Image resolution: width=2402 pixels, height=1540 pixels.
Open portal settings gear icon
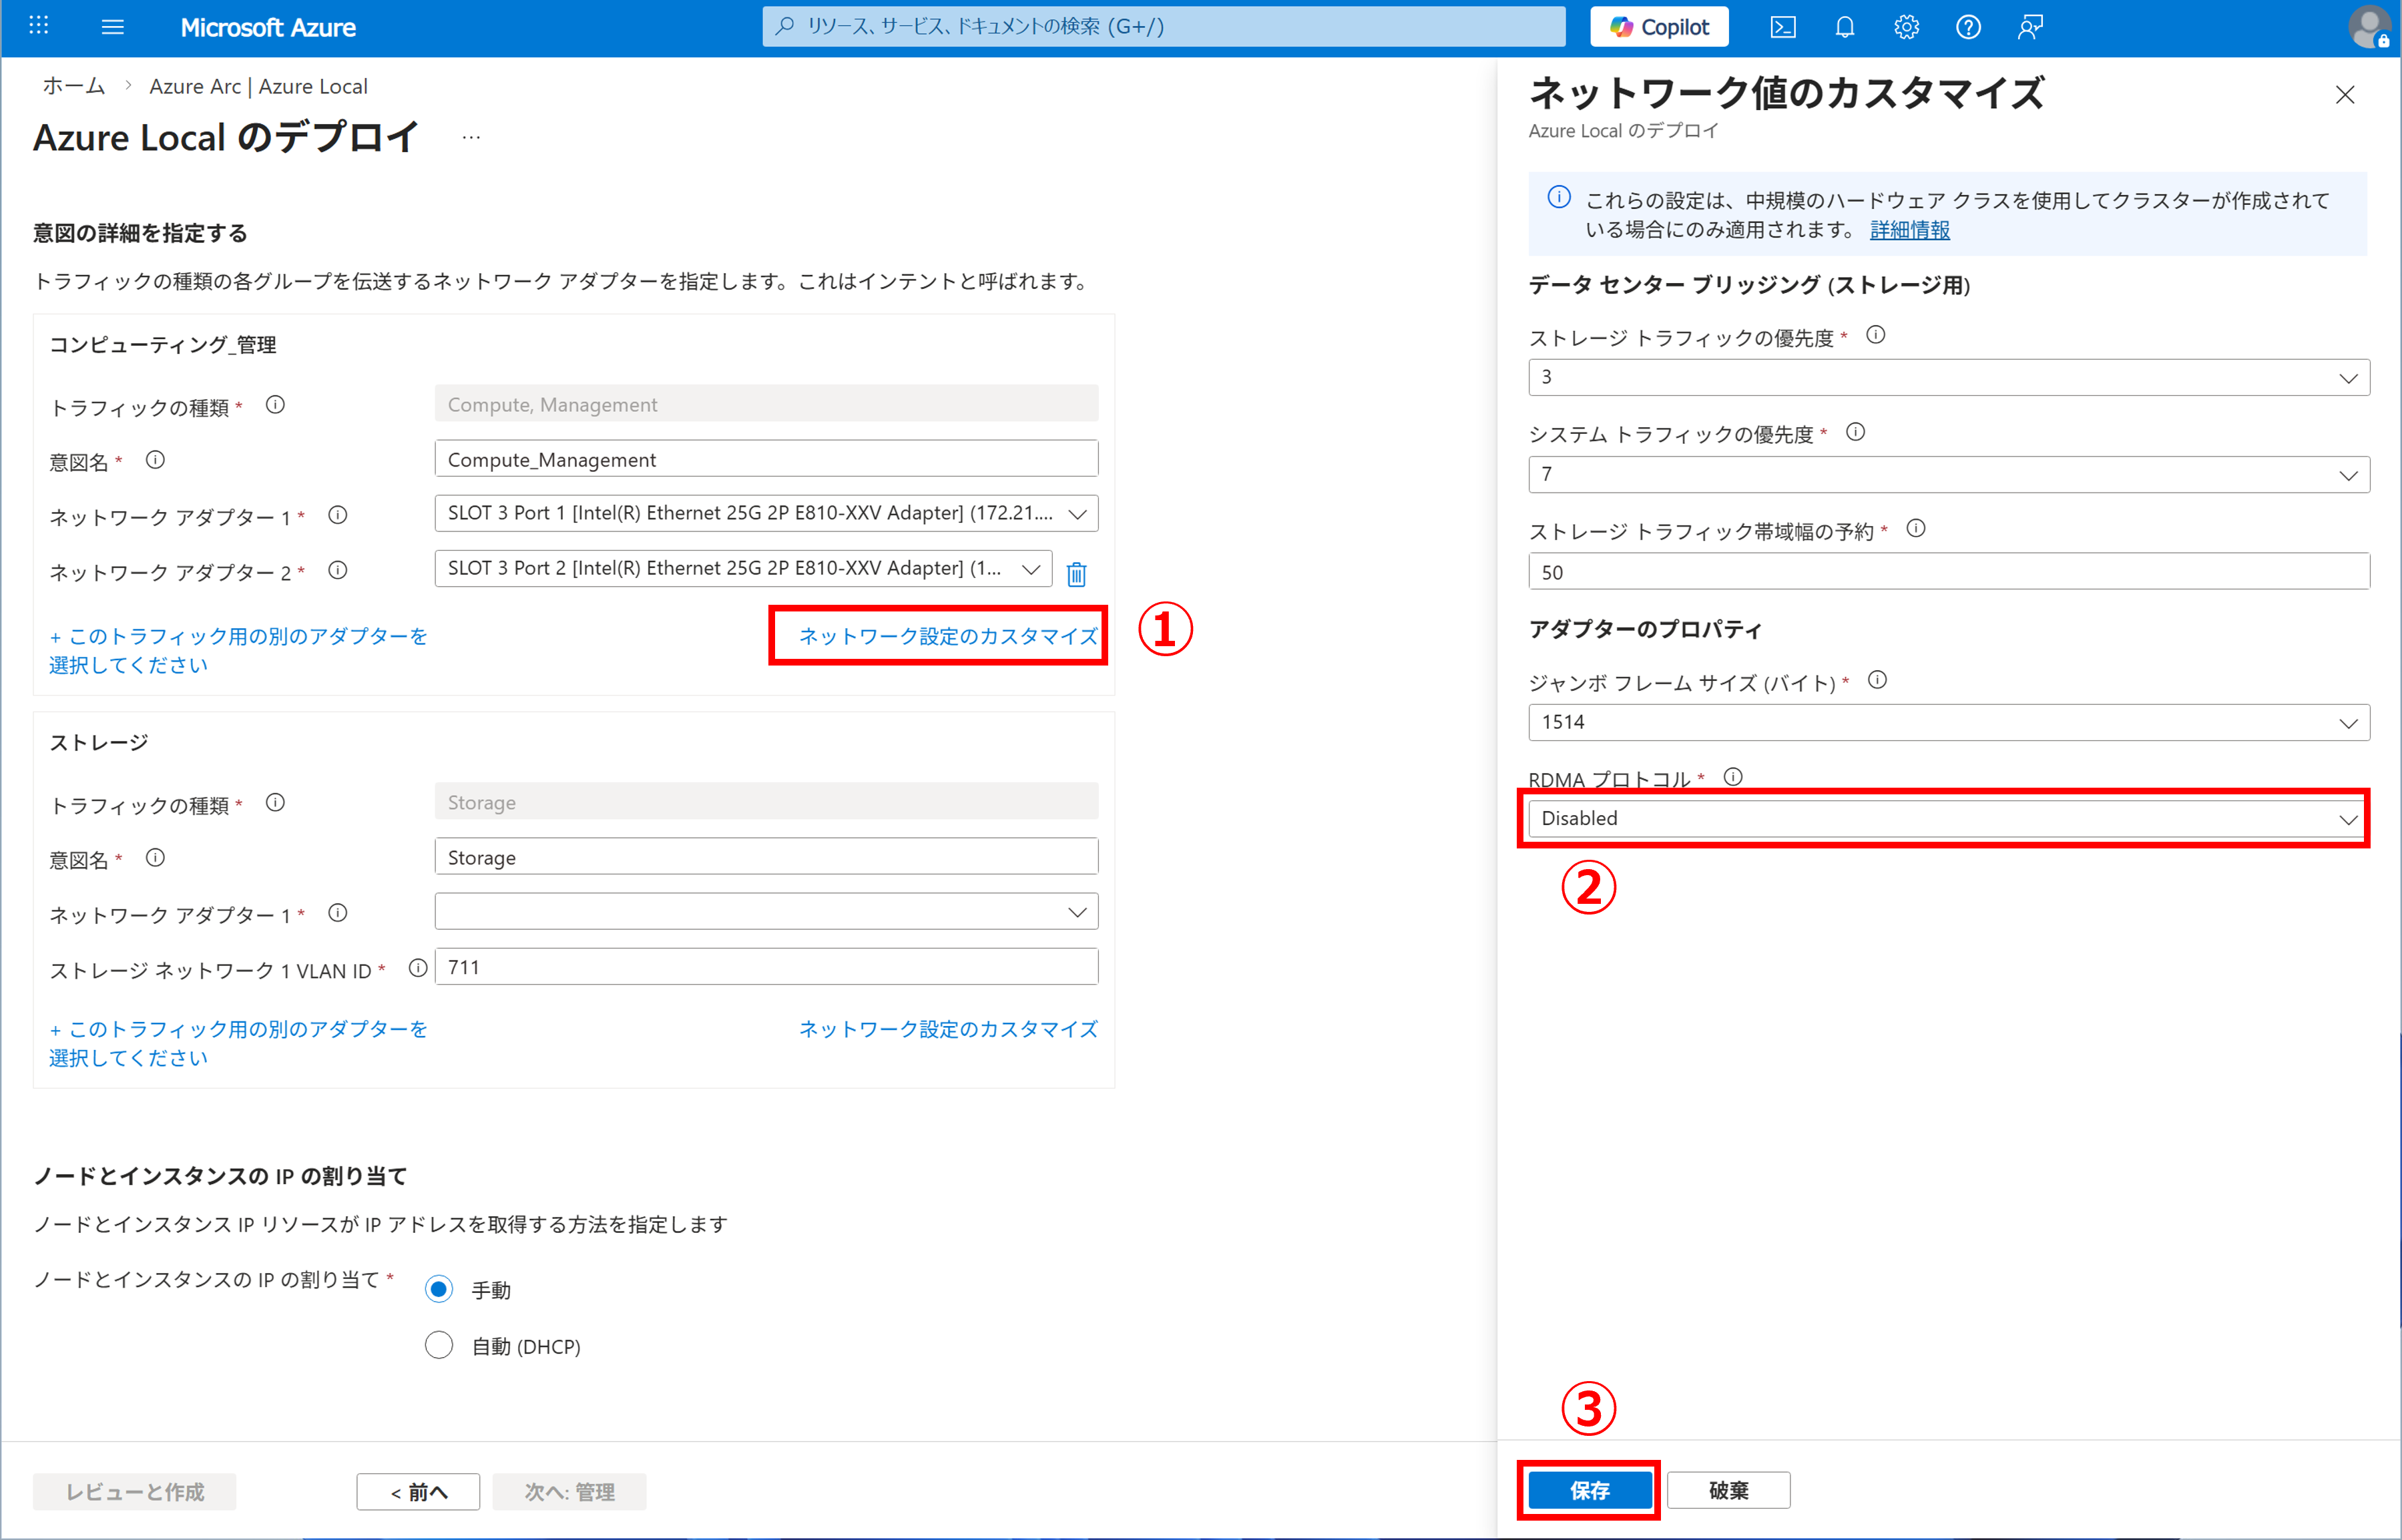pos(1906,27)
